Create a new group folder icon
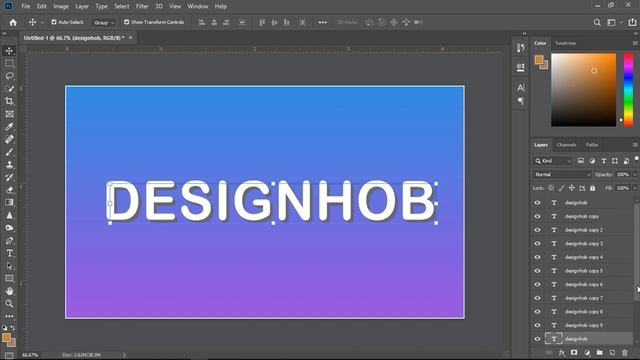Viewport: 640px width, 360px height. pos(599,353)
